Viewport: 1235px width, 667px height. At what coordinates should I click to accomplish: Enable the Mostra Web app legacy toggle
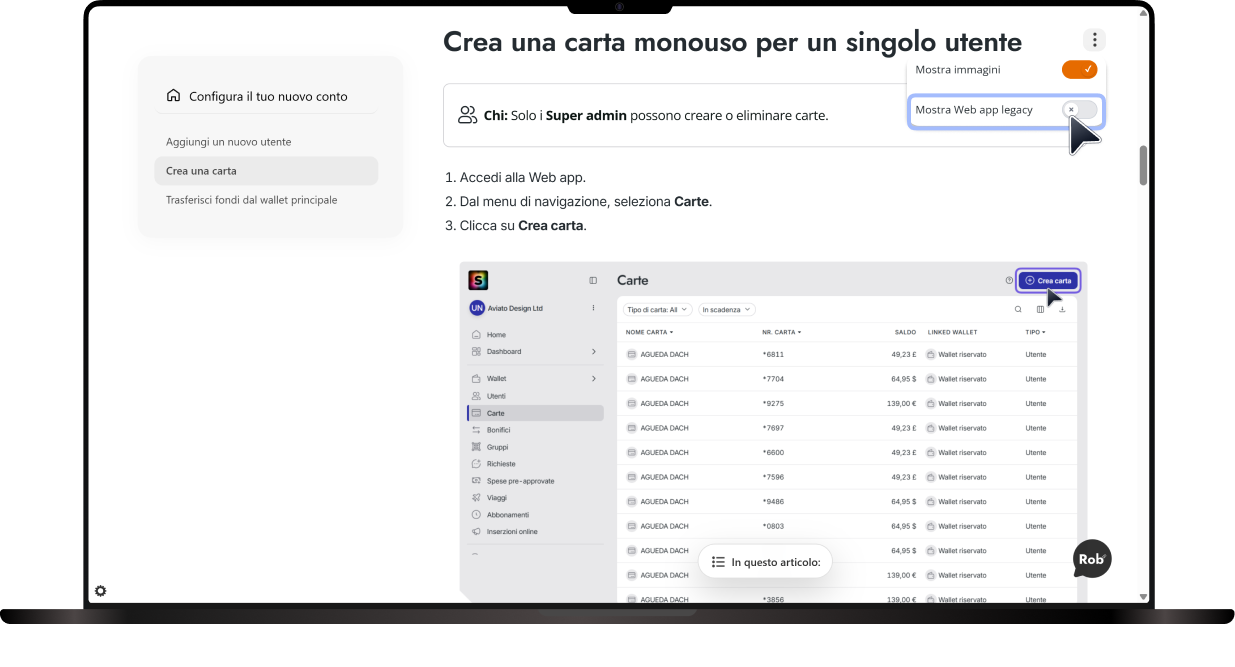[1079, 109]
